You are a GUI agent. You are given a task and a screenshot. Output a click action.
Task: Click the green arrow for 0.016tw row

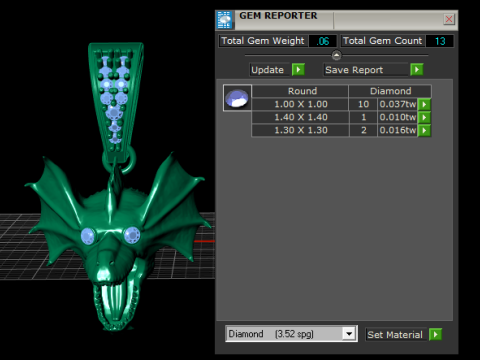coord(424,130)
